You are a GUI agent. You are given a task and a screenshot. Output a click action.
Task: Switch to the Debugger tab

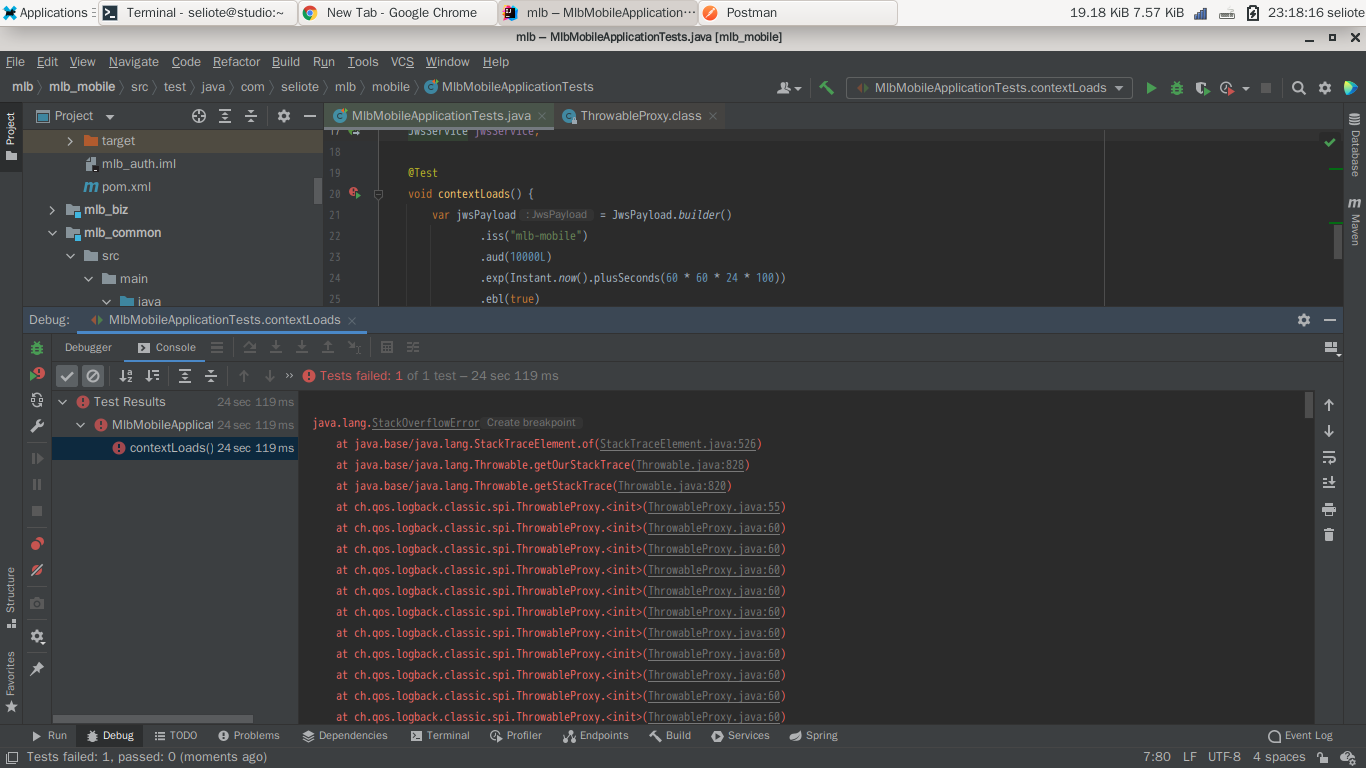(89, 348)
